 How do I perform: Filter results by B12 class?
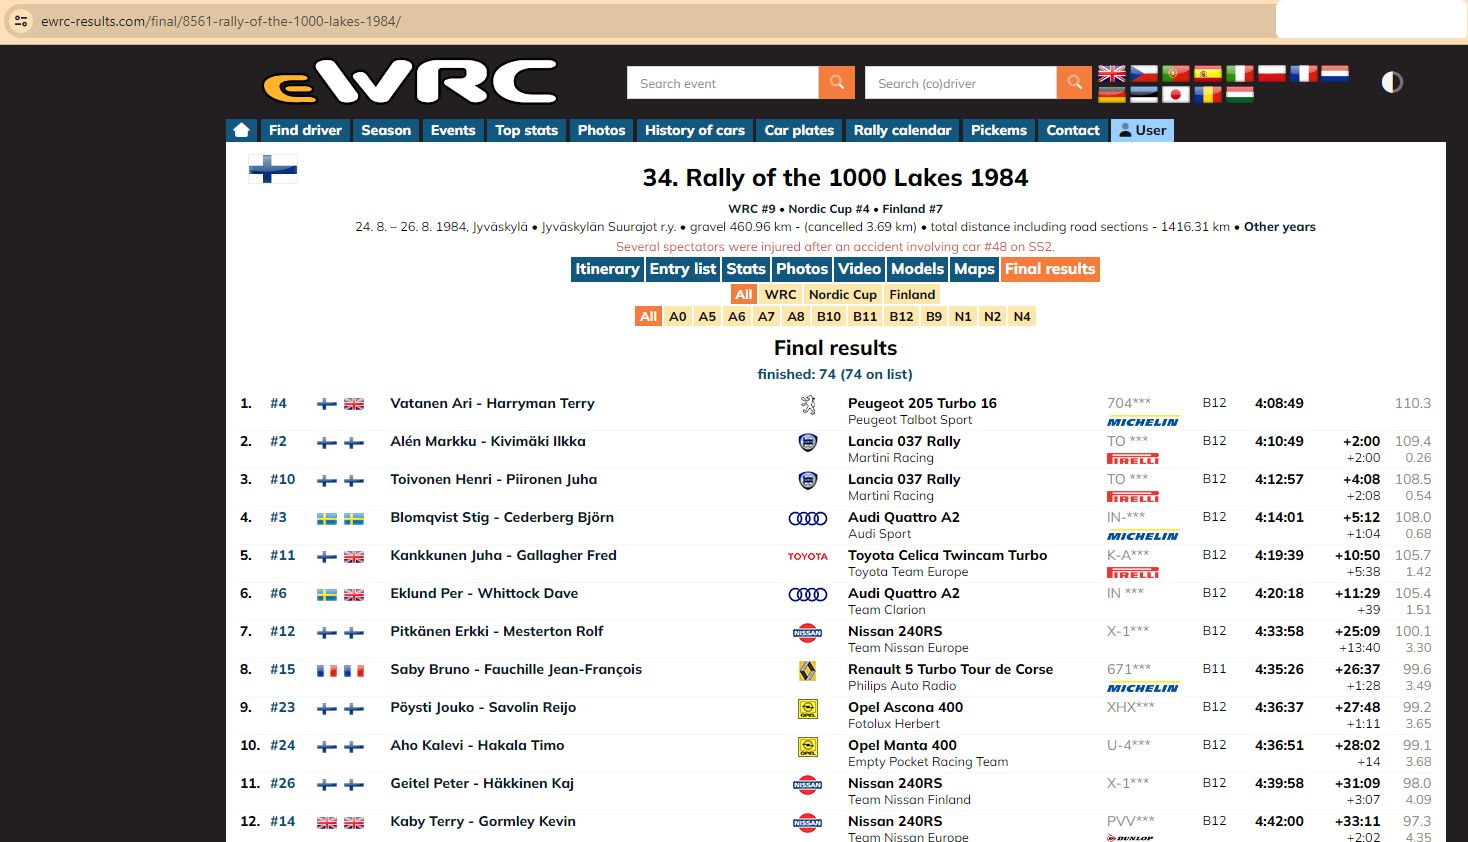point(901,316)
